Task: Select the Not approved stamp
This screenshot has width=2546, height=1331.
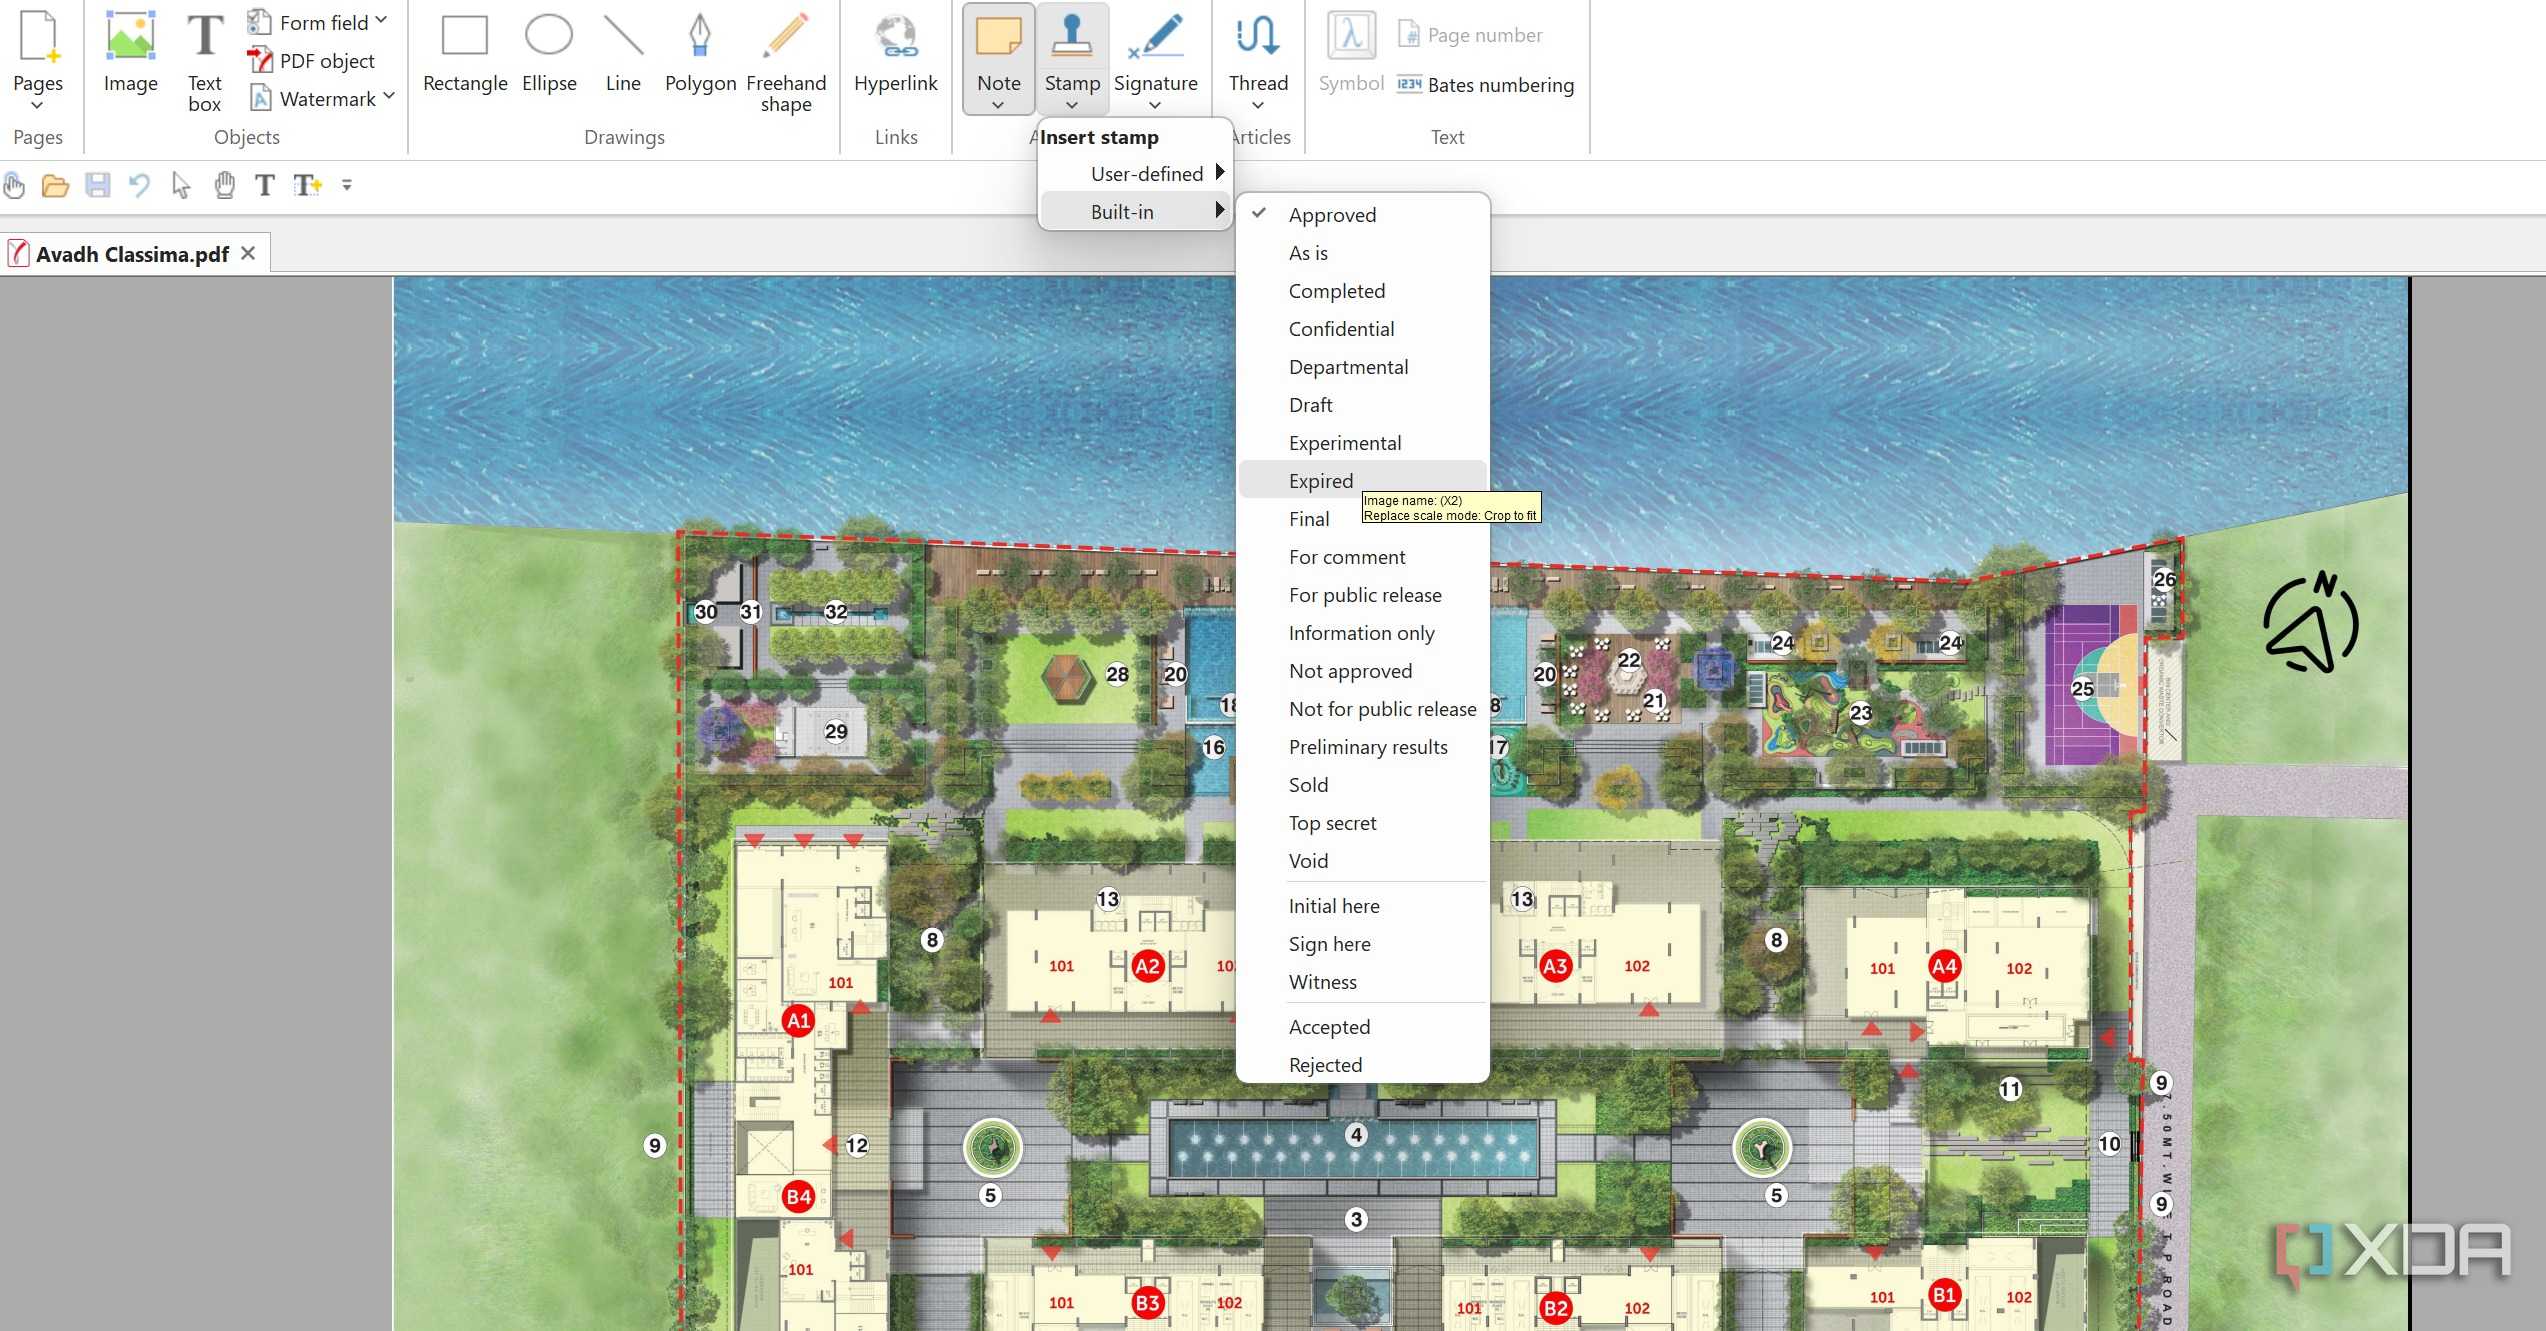Action: 1362,671
